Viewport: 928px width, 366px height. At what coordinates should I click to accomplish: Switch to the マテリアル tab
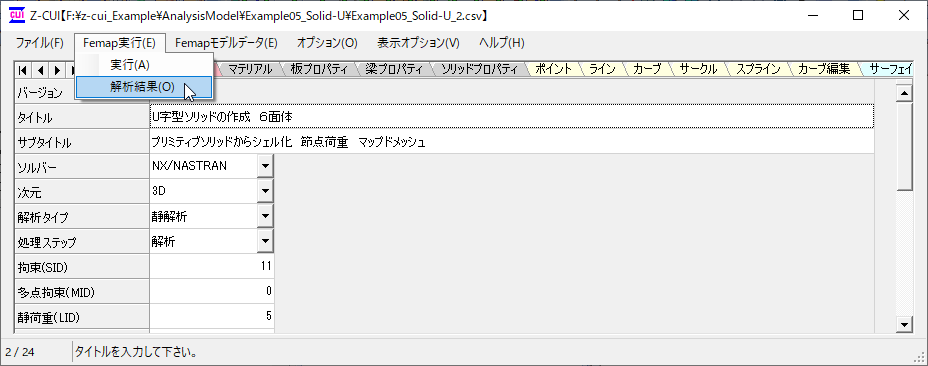coord(250,69)
